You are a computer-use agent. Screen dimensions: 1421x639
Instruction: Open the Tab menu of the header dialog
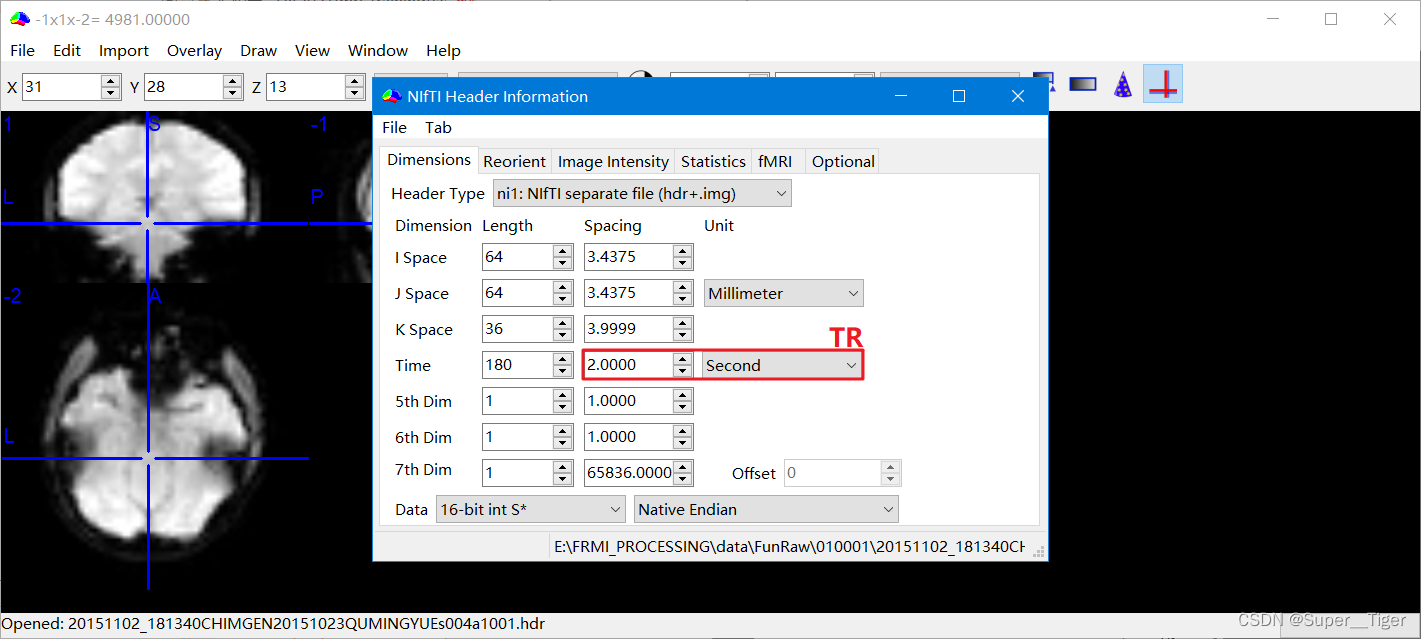(x=438, y=127)
